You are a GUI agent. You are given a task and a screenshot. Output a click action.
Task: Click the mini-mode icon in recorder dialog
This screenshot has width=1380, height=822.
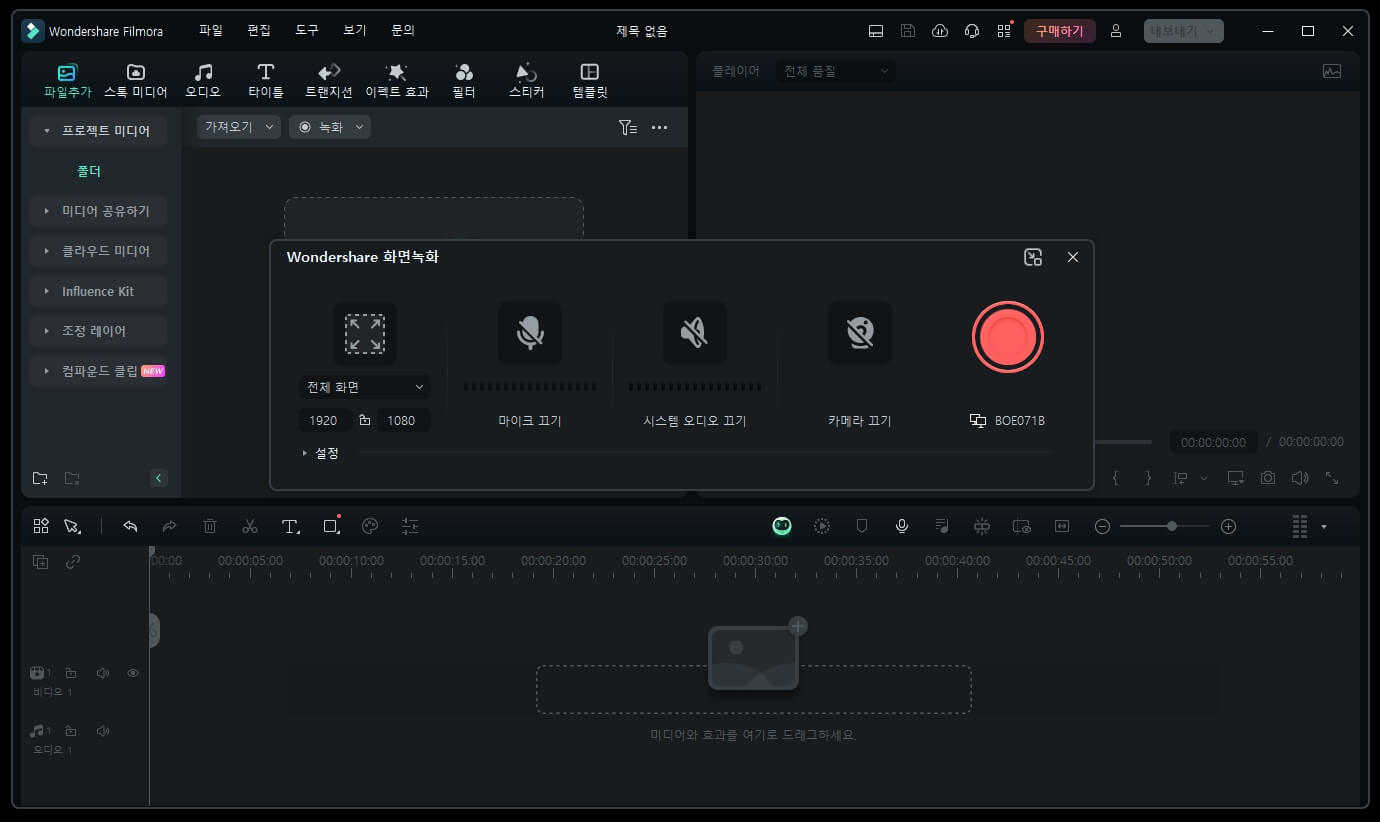pyautogui.click(x=1034, y=257)
